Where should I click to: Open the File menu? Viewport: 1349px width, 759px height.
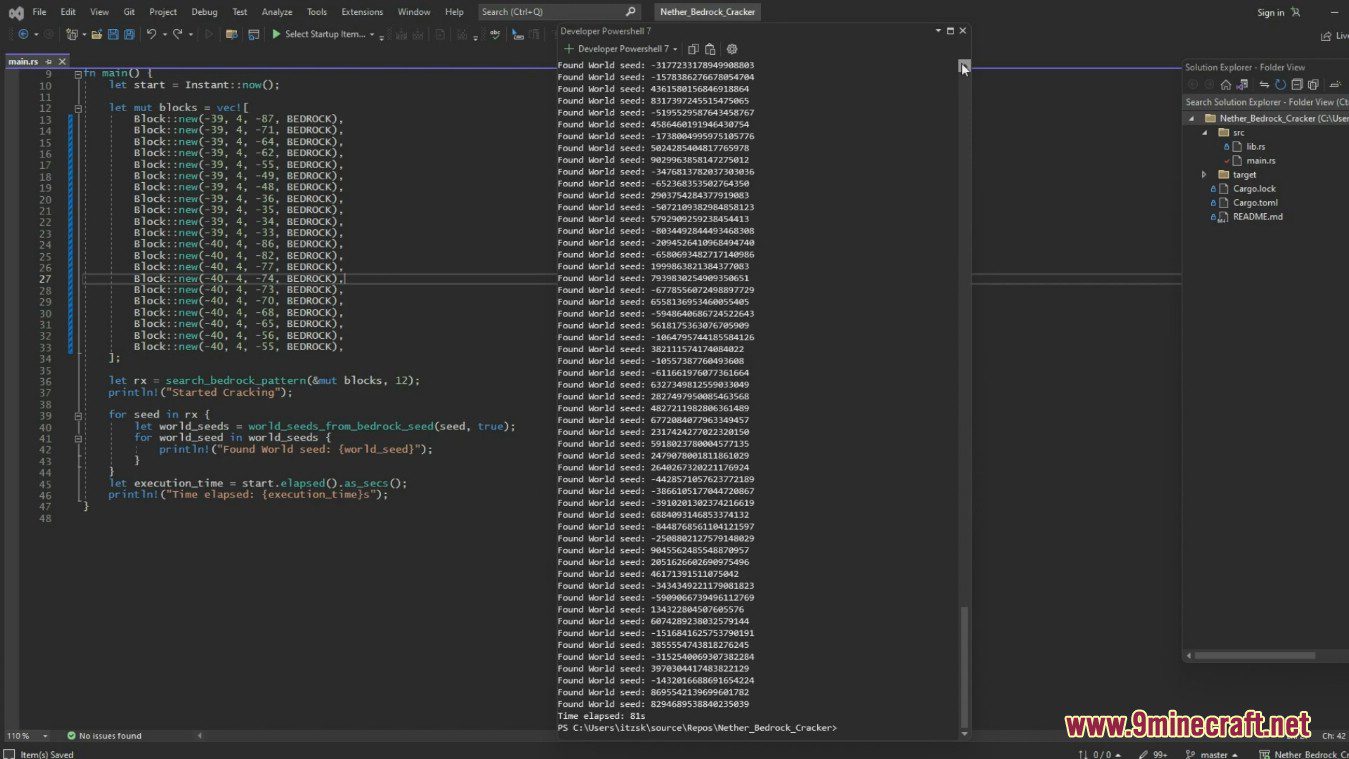click(x=39, y=12)
